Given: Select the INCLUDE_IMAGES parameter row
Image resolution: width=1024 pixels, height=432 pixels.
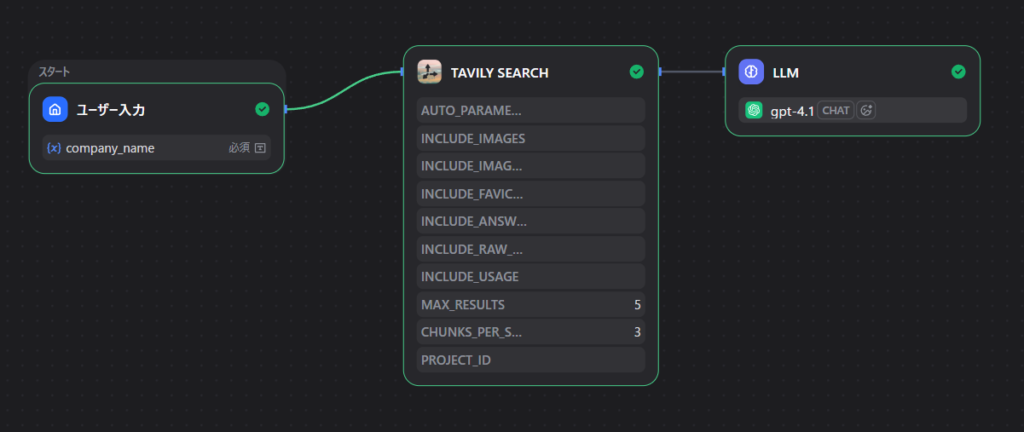Looking at the screenshot, I should pos(530,138).
